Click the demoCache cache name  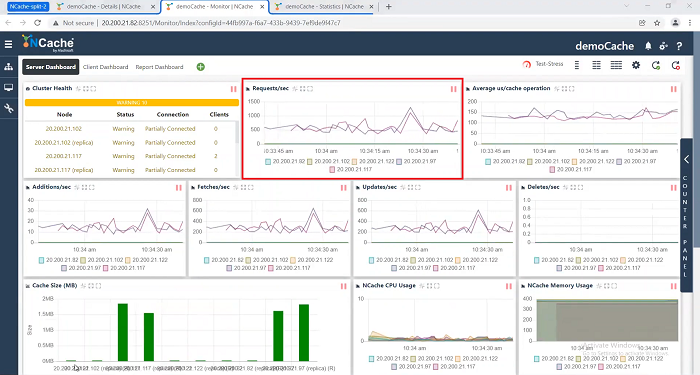[x=604, y=46]
